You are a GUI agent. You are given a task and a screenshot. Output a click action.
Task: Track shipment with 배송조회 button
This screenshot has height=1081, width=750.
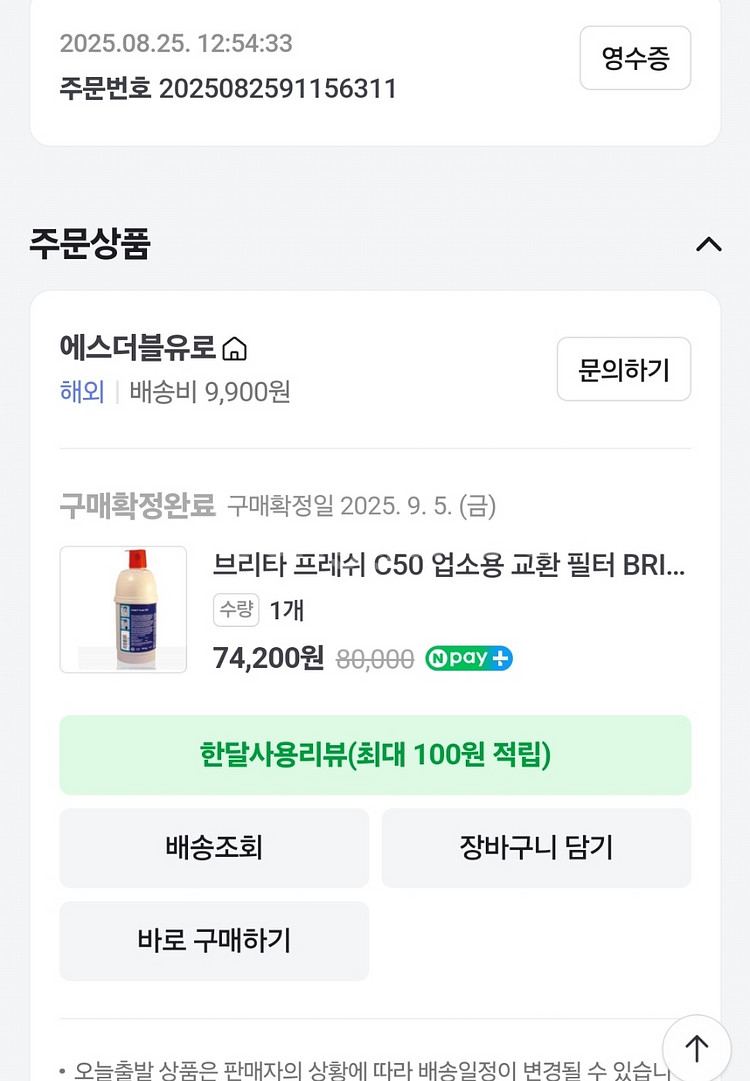[214, 848]
